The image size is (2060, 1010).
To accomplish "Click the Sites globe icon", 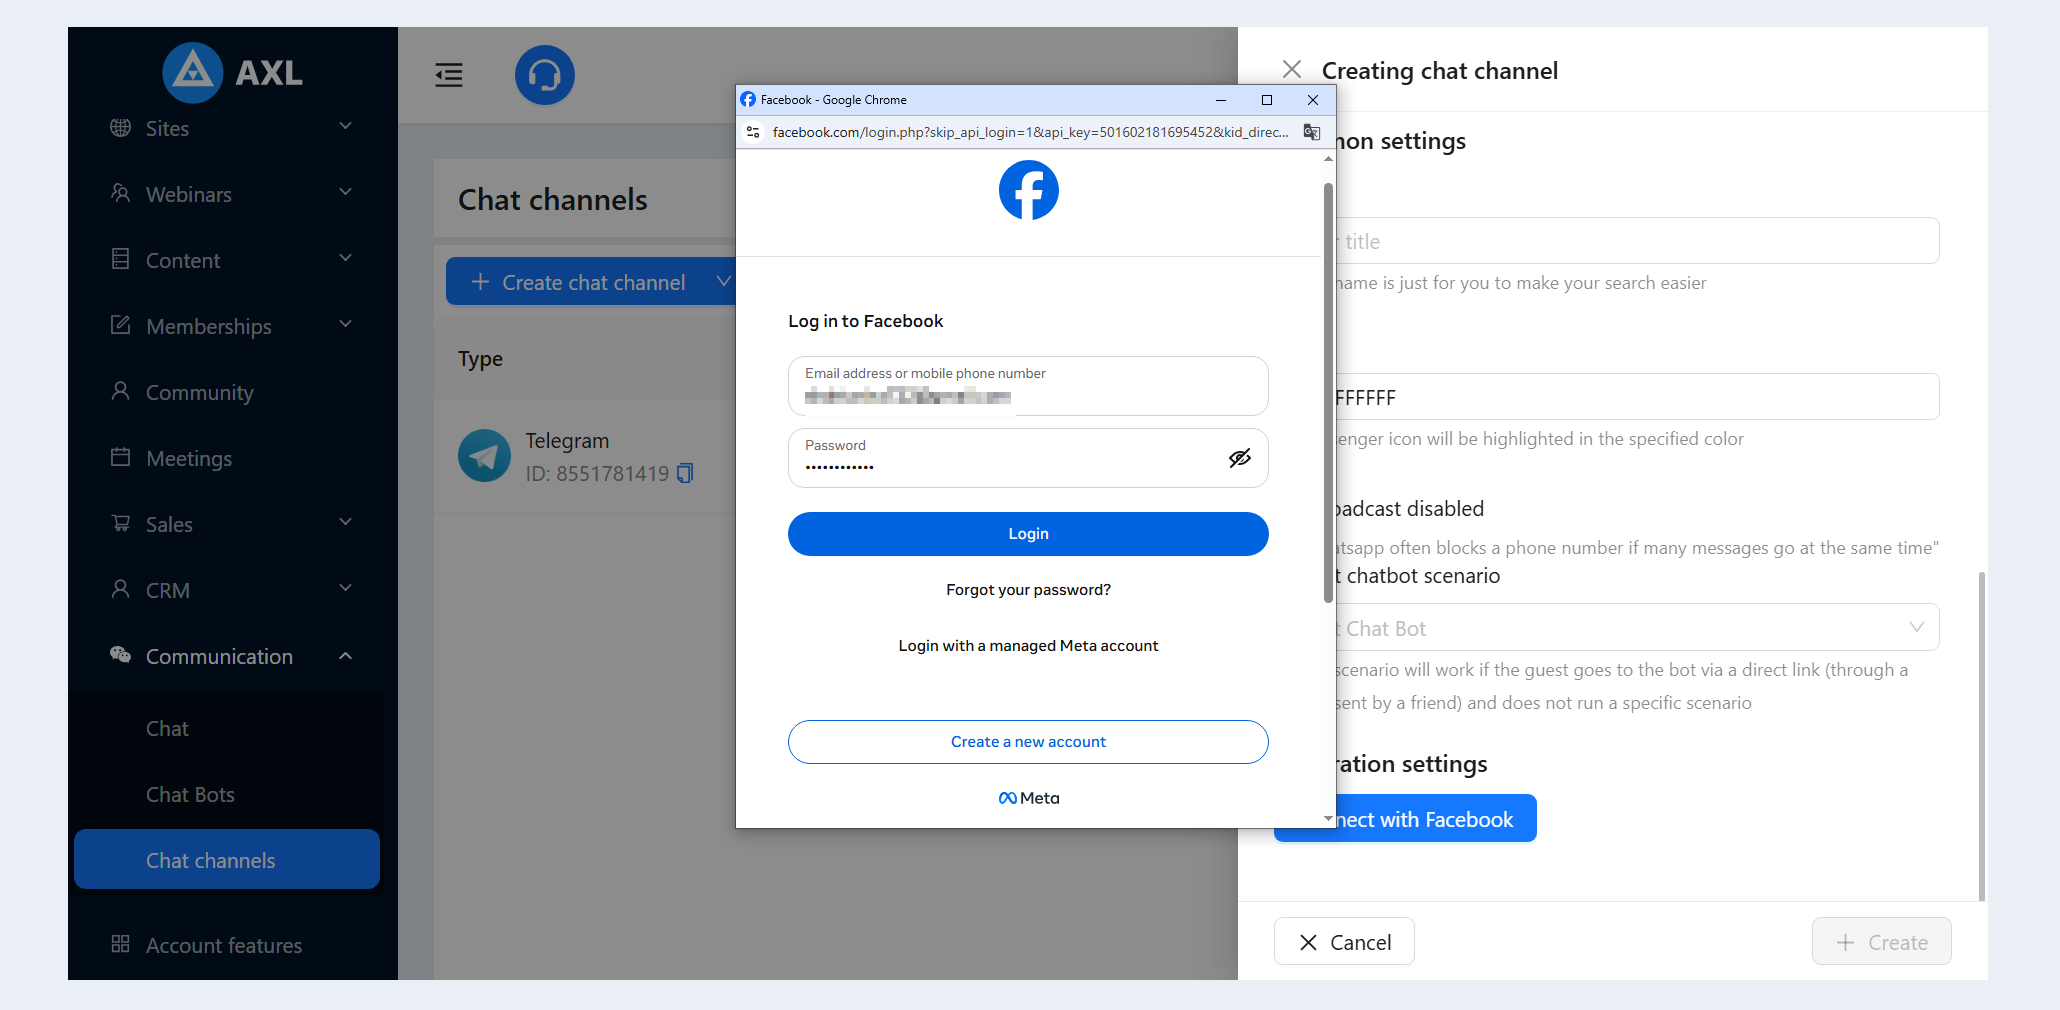I will pos(121,128).
